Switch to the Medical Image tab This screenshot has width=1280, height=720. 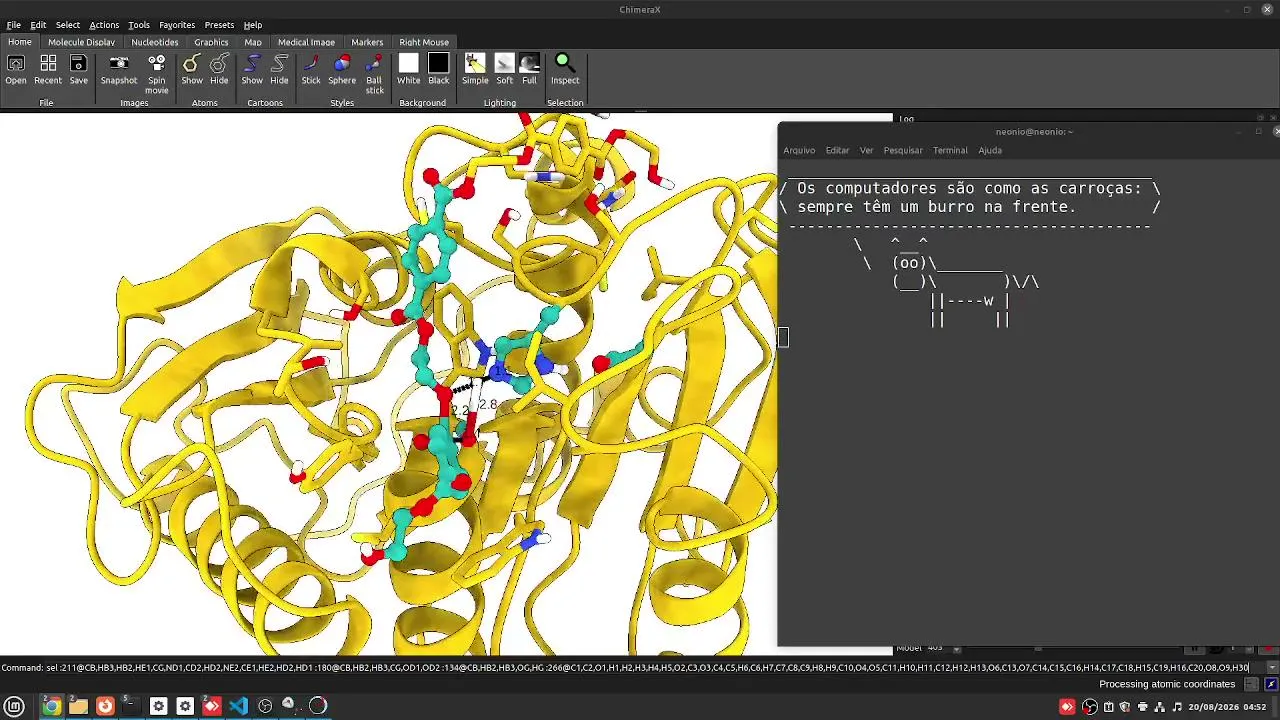pyautogui.click(x=306, y=42)
